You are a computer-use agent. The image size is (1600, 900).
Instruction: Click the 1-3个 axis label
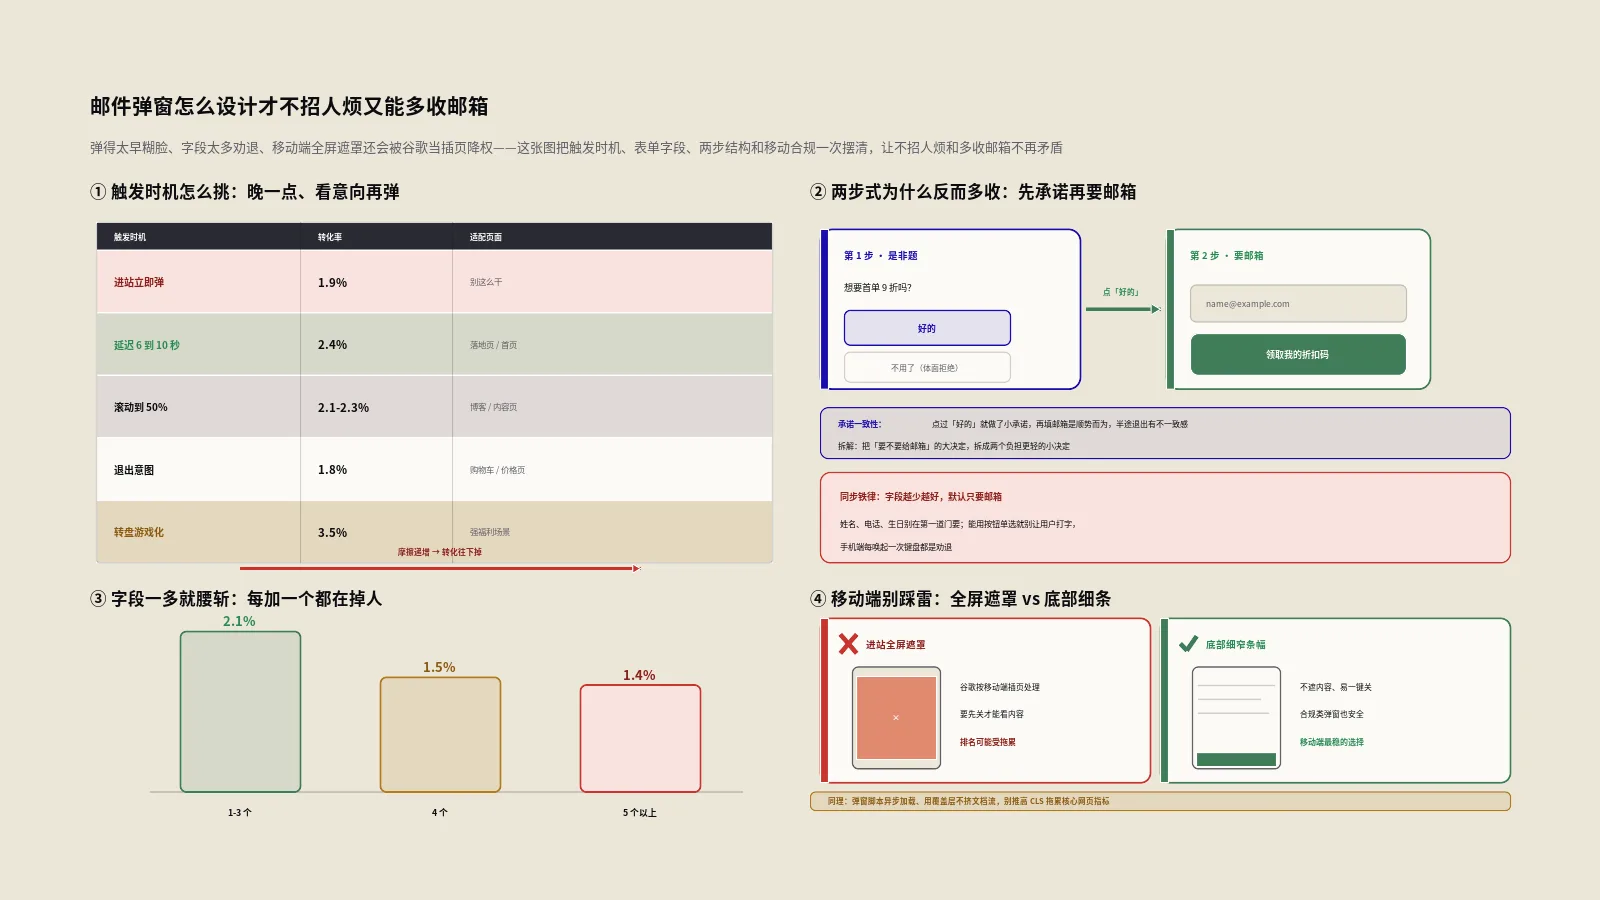240,813
